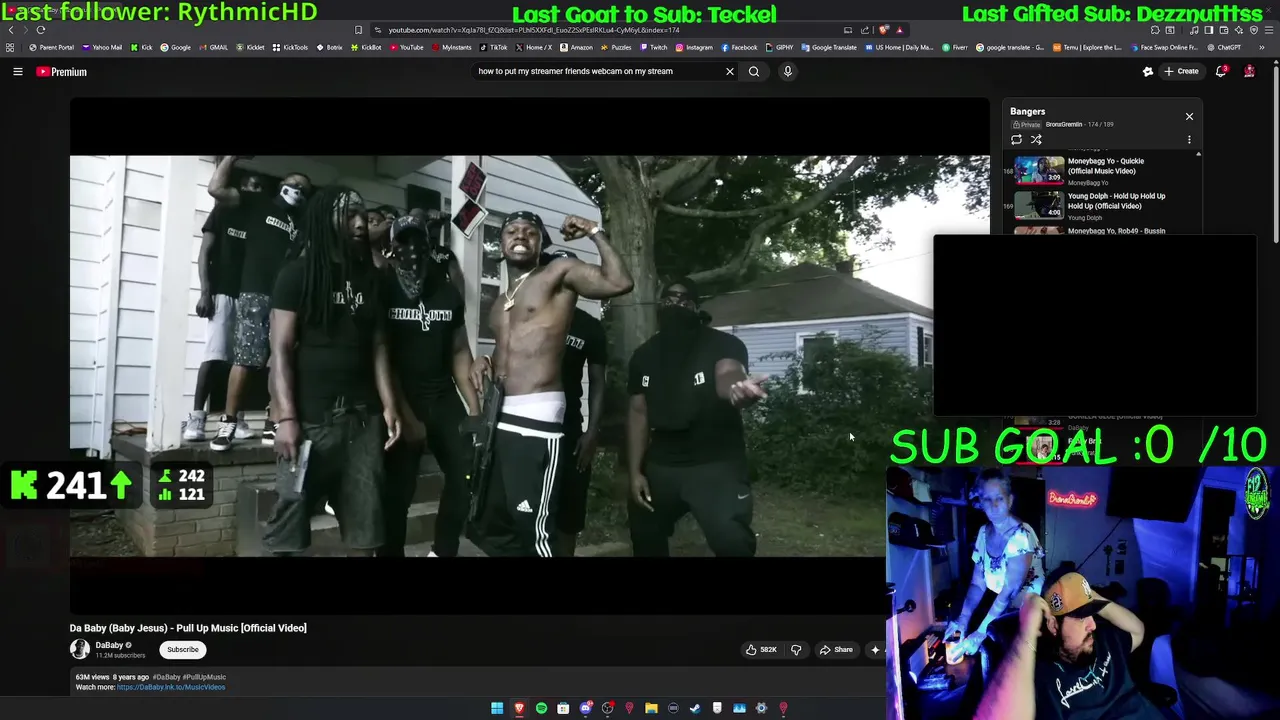Click the browser address bar URL

pos(534,30)
